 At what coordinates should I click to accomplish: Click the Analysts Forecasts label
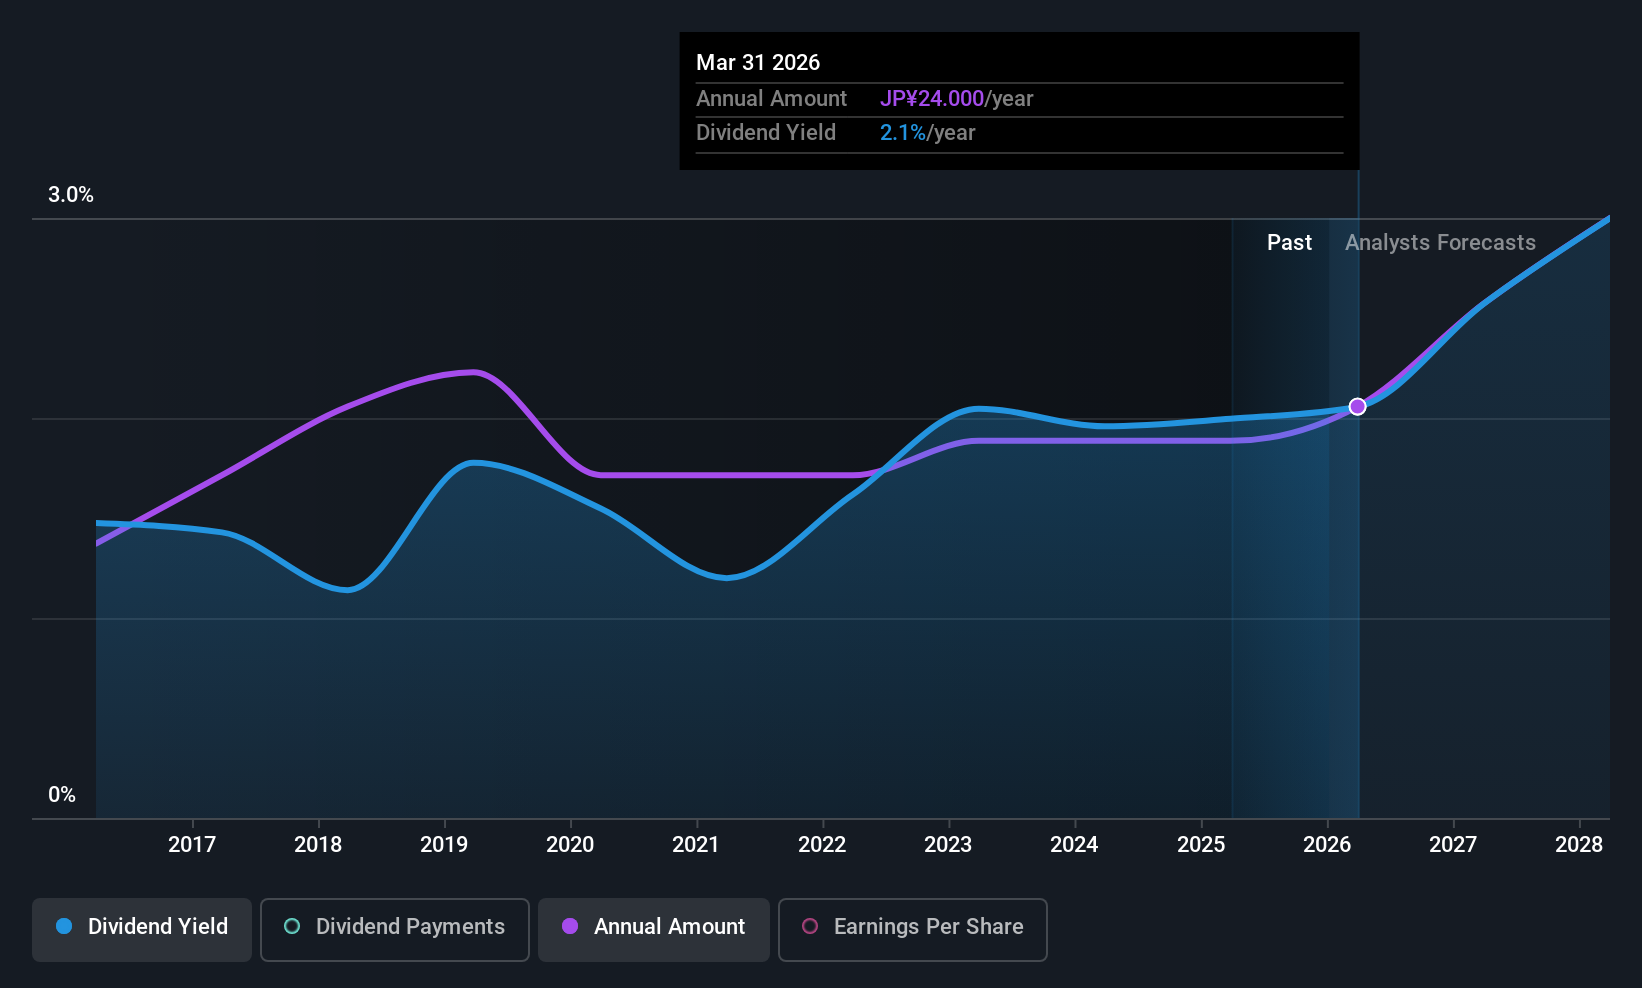pos(1440,242)
